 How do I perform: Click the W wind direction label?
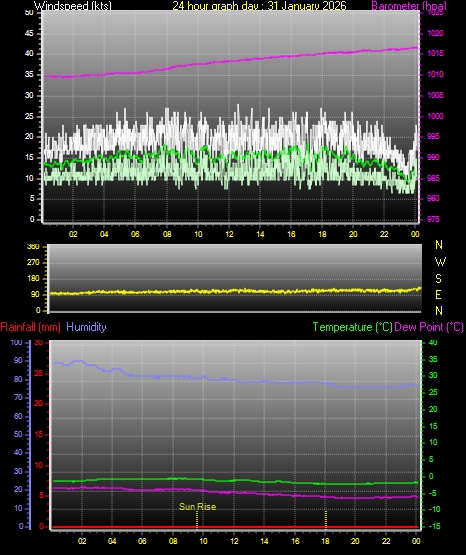click(x=440, y=262)
